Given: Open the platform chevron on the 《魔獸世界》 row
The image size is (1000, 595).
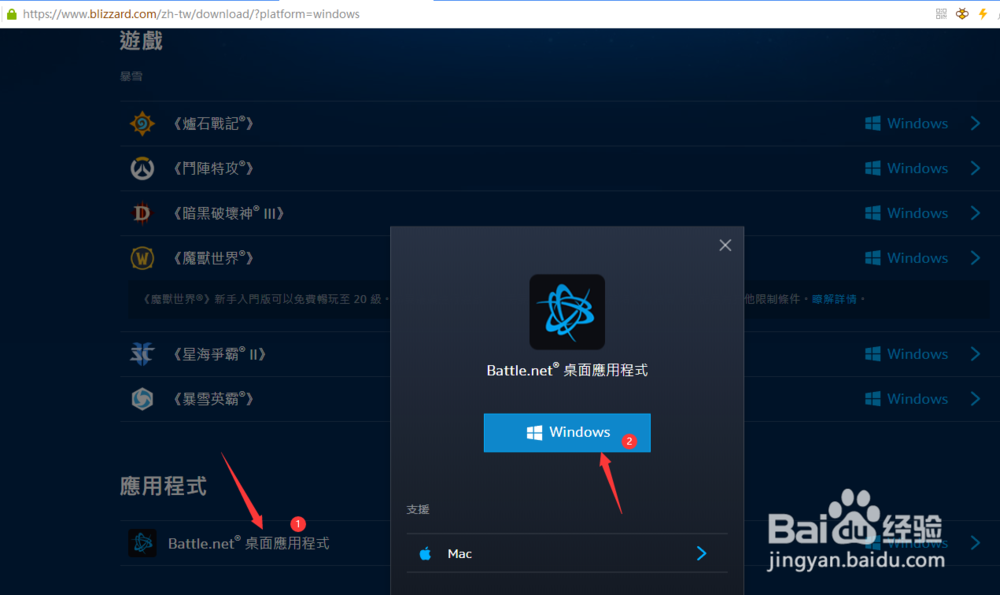Looking at the screenshot, I should point(975,258).
